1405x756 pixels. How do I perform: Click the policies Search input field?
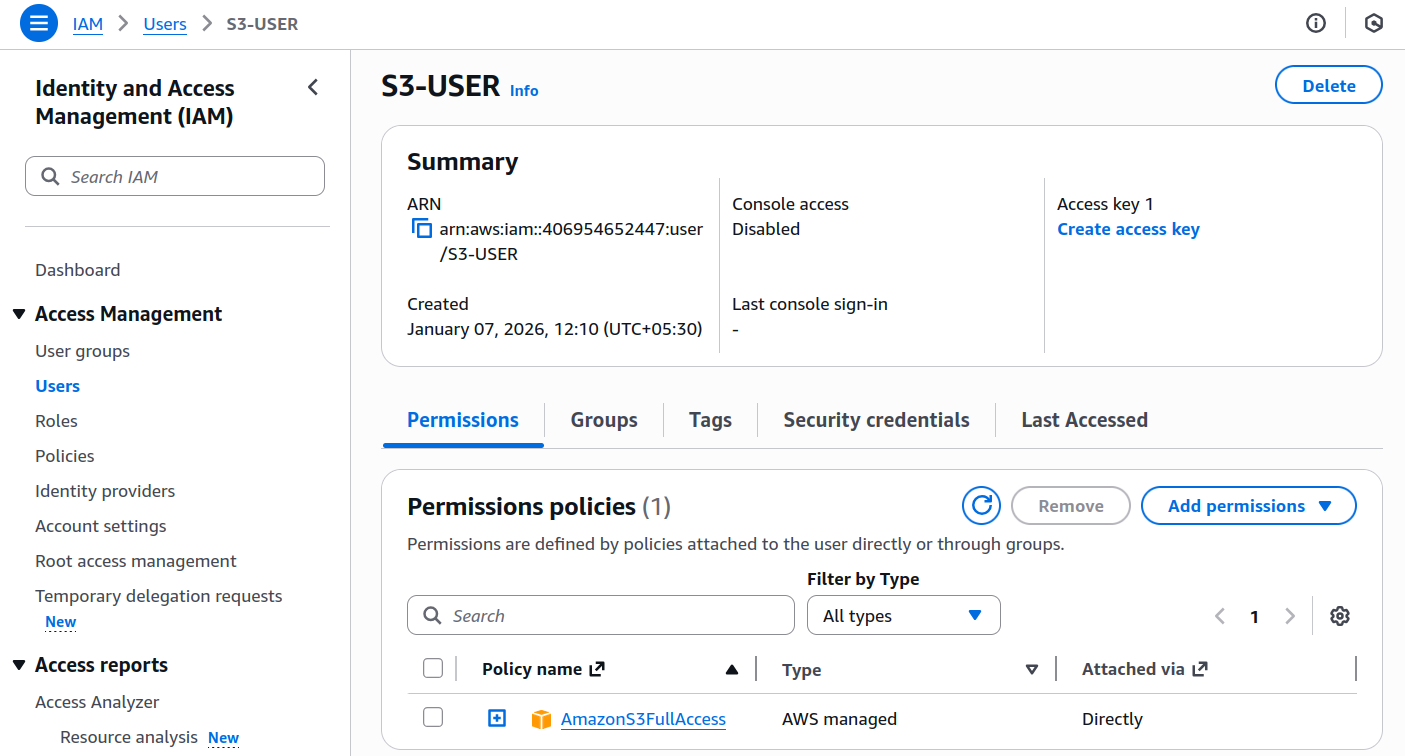[601, 615]
